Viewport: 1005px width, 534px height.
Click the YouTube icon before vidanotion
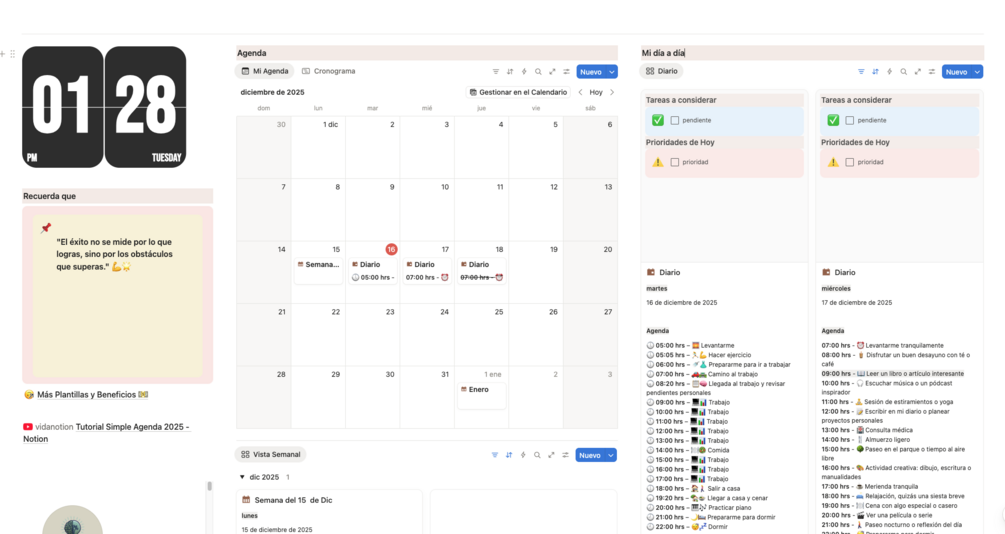point(28,427)
